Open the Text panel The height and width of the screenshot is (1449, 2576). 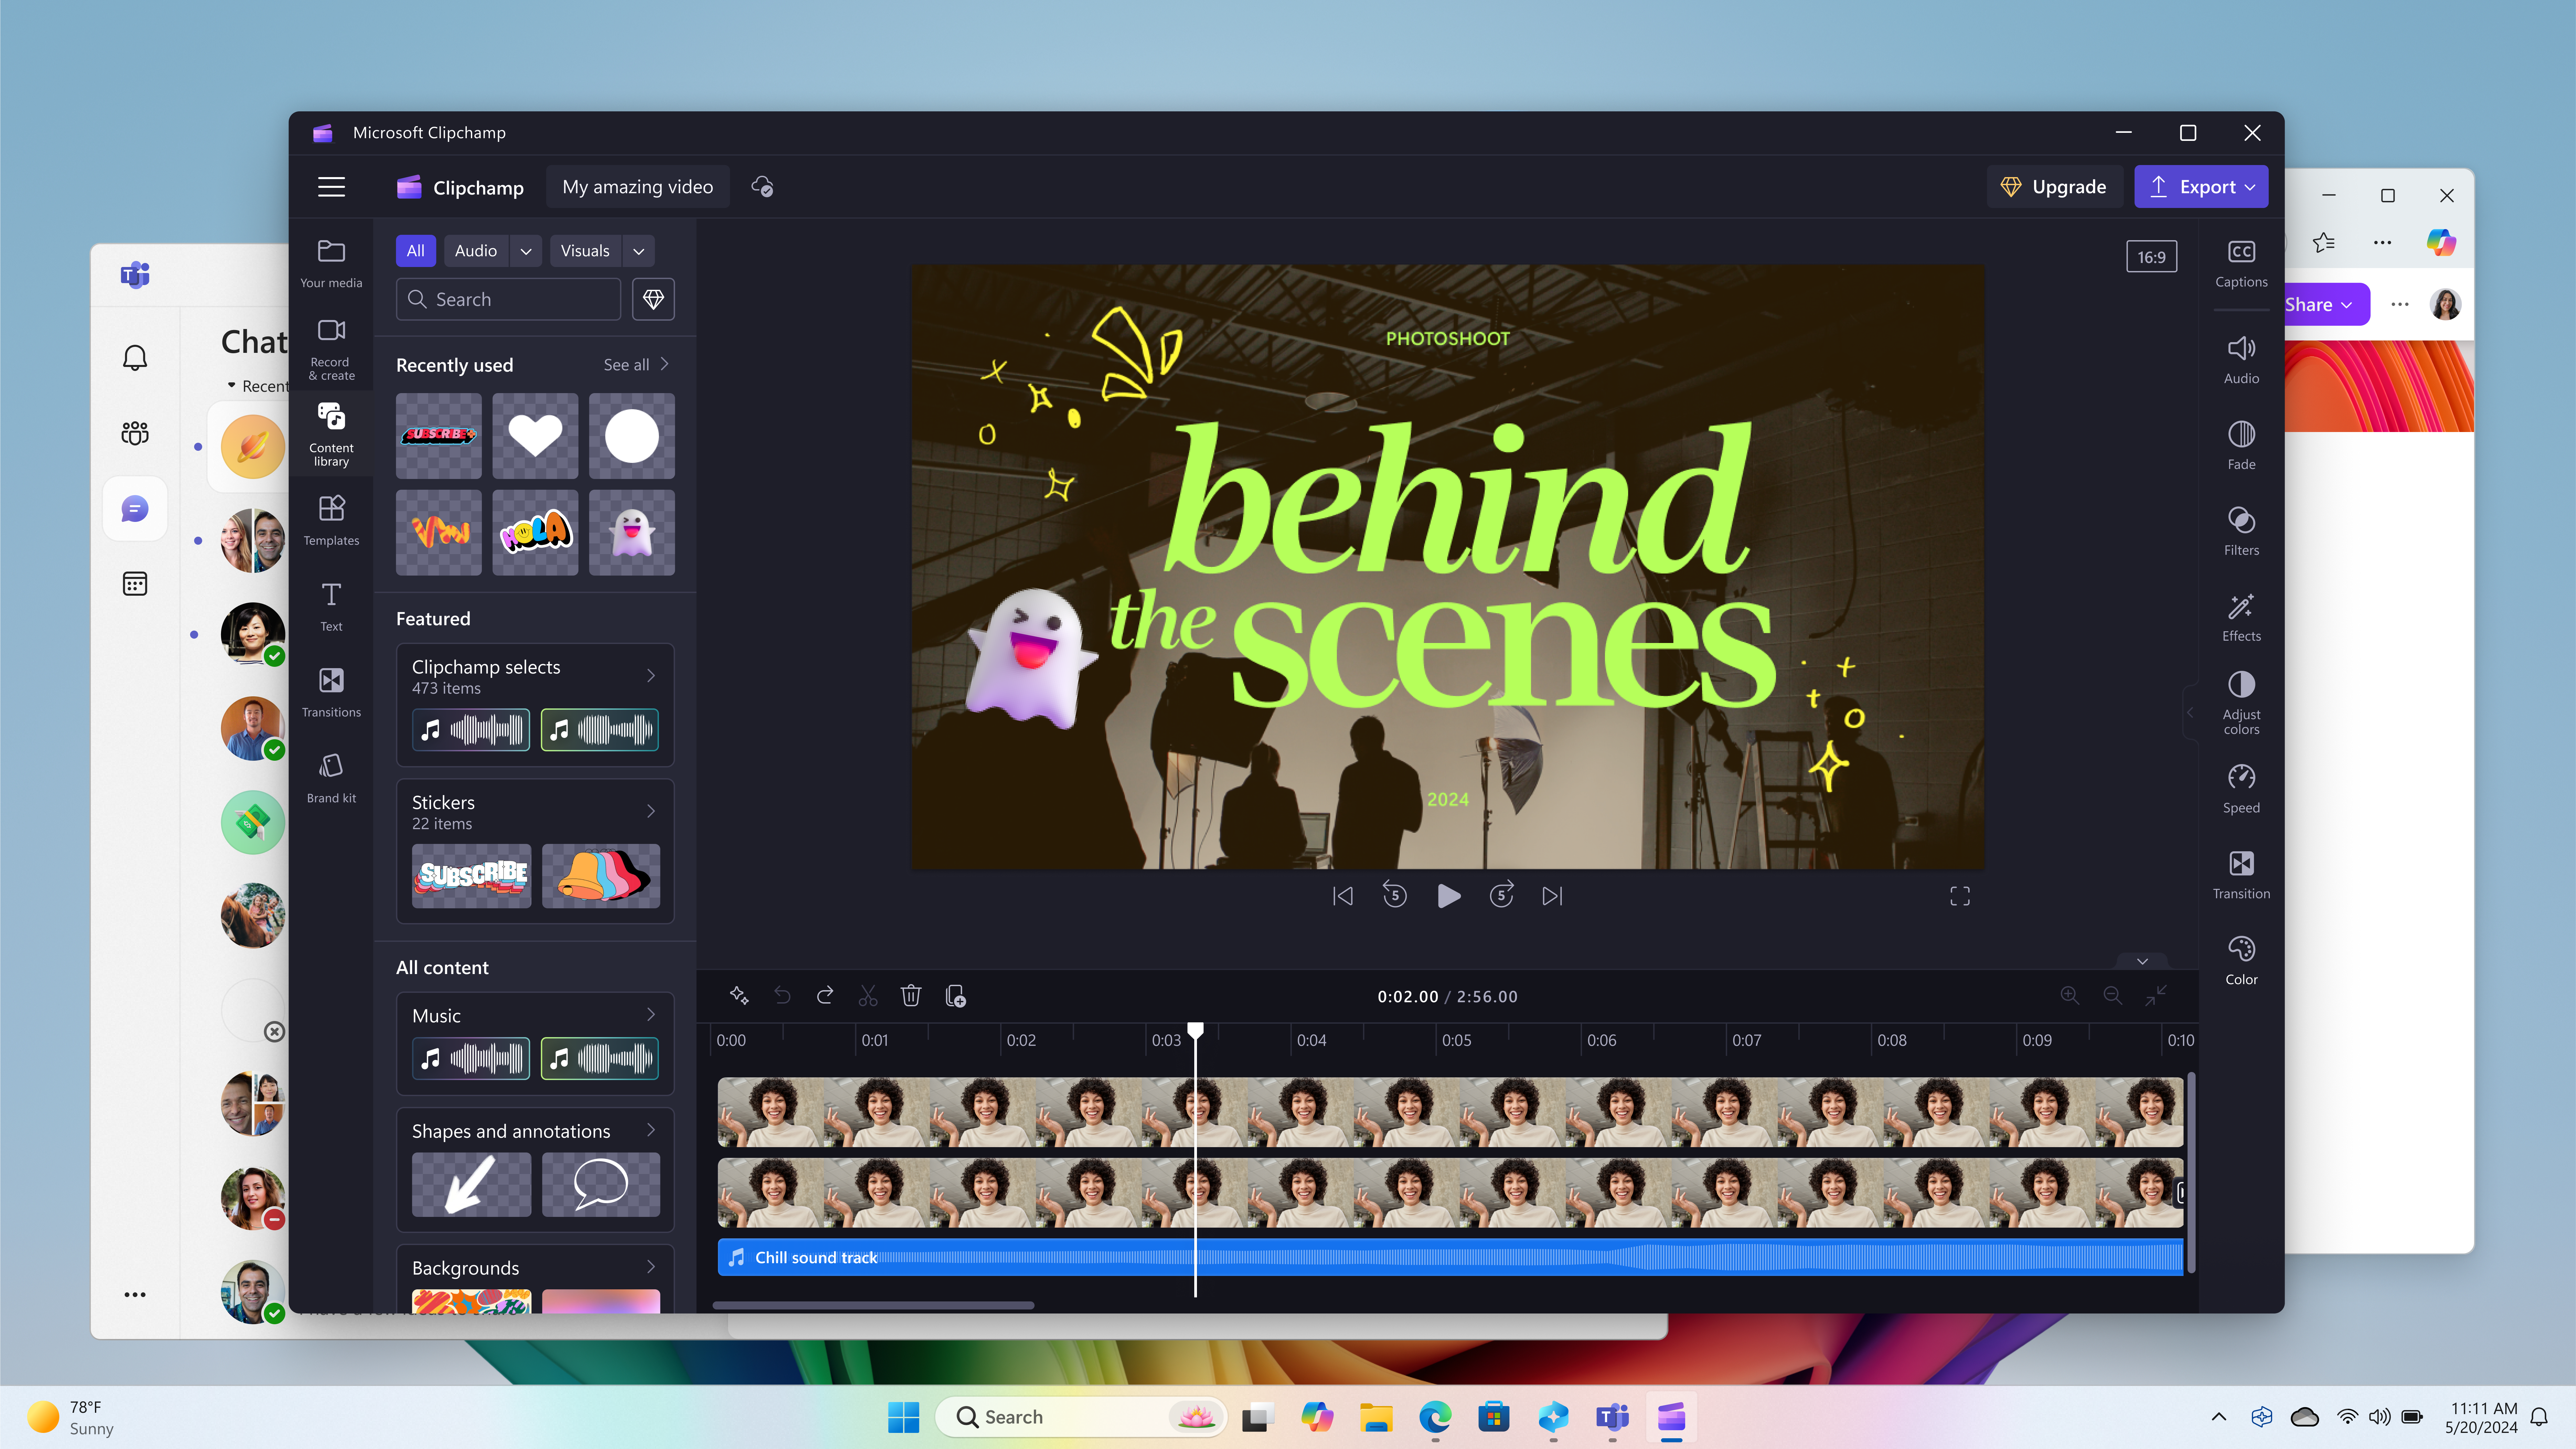coord(331,606)
